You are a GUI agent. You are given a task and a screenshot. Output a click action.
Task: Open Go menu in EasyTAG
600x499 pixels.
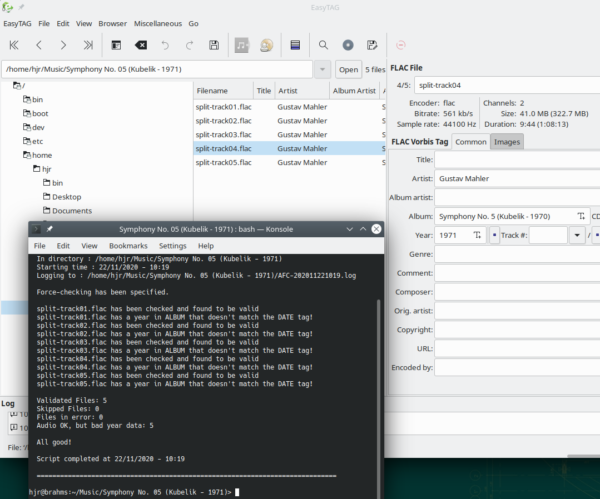click(193, 23)
